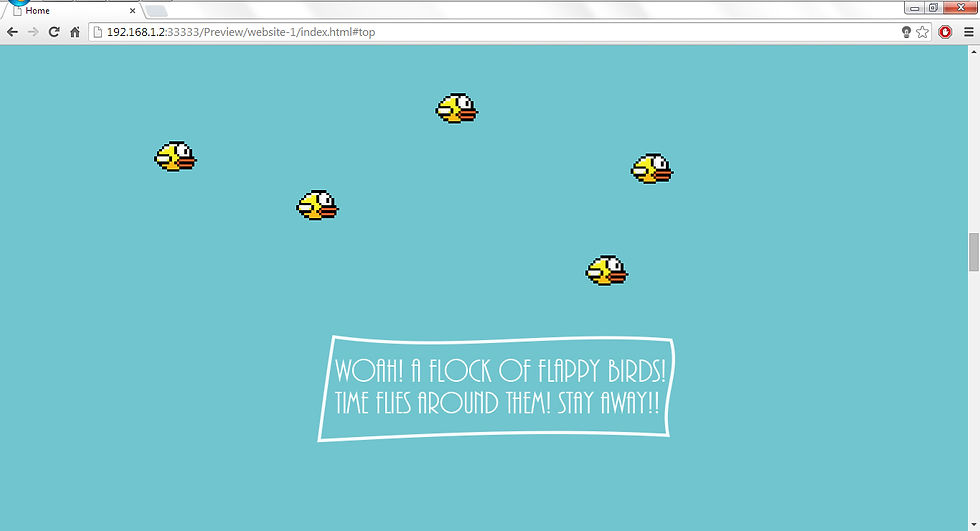Viewport: 980px width, 531px height.
Task: Bookmark this page with the star icon
Action: [x=922, y=32]
